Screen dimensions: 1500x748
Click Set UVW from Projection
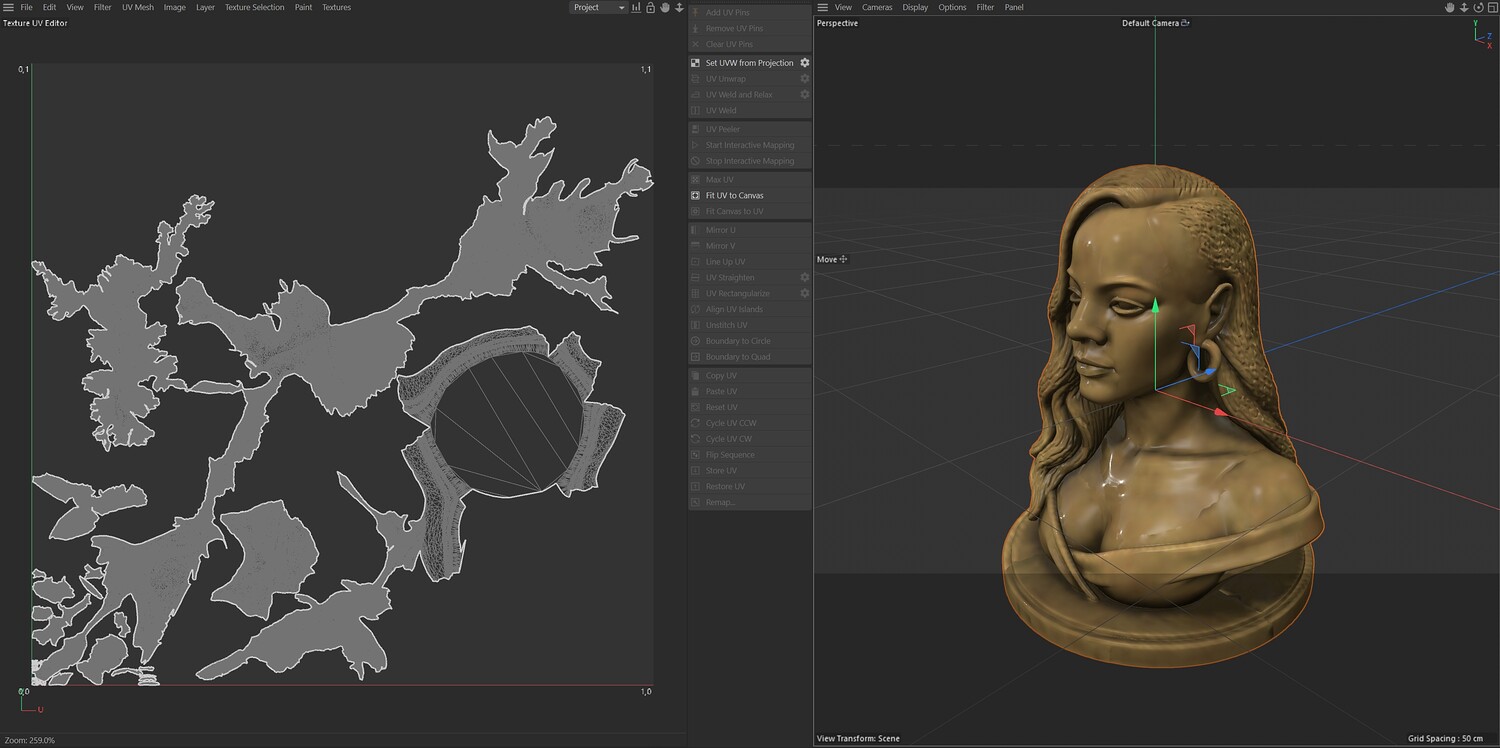[749, 63]
